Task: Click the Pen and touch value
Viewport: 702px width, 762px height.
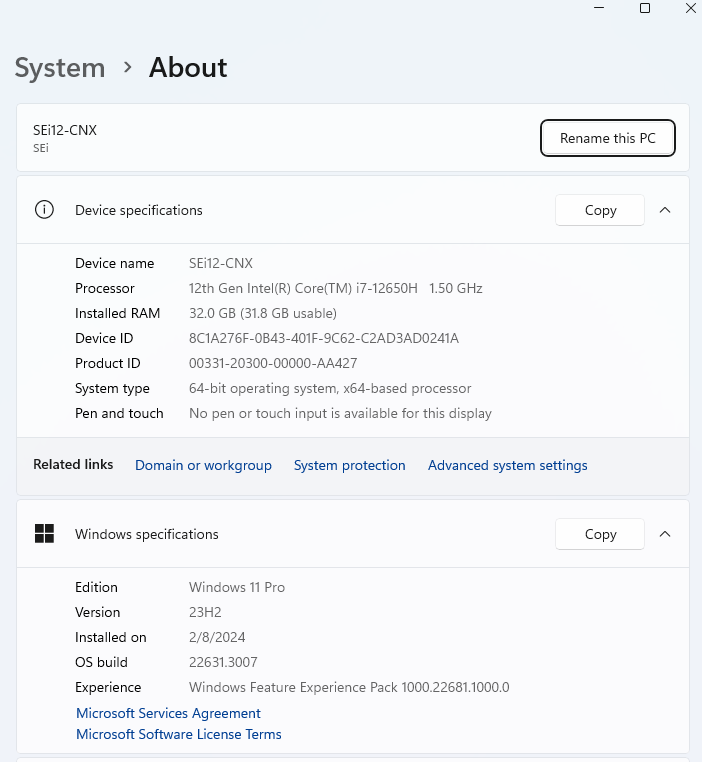Action: click(340, 414)
